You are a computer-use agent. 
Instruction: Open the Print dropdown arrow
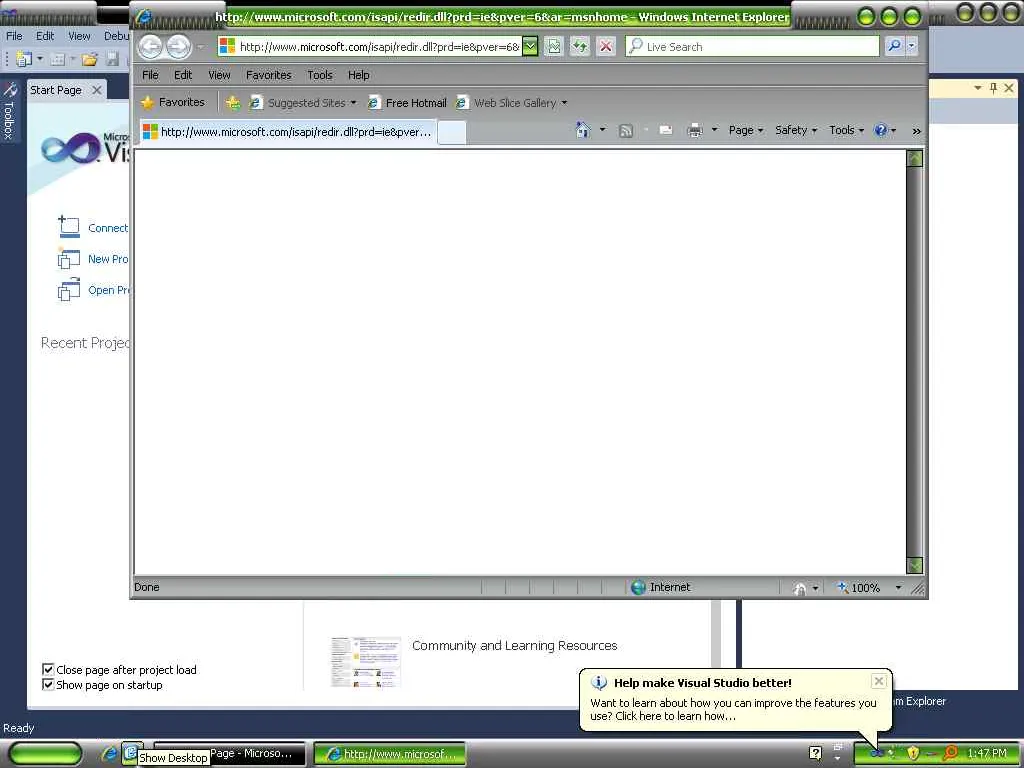click(x=714, y=130)
